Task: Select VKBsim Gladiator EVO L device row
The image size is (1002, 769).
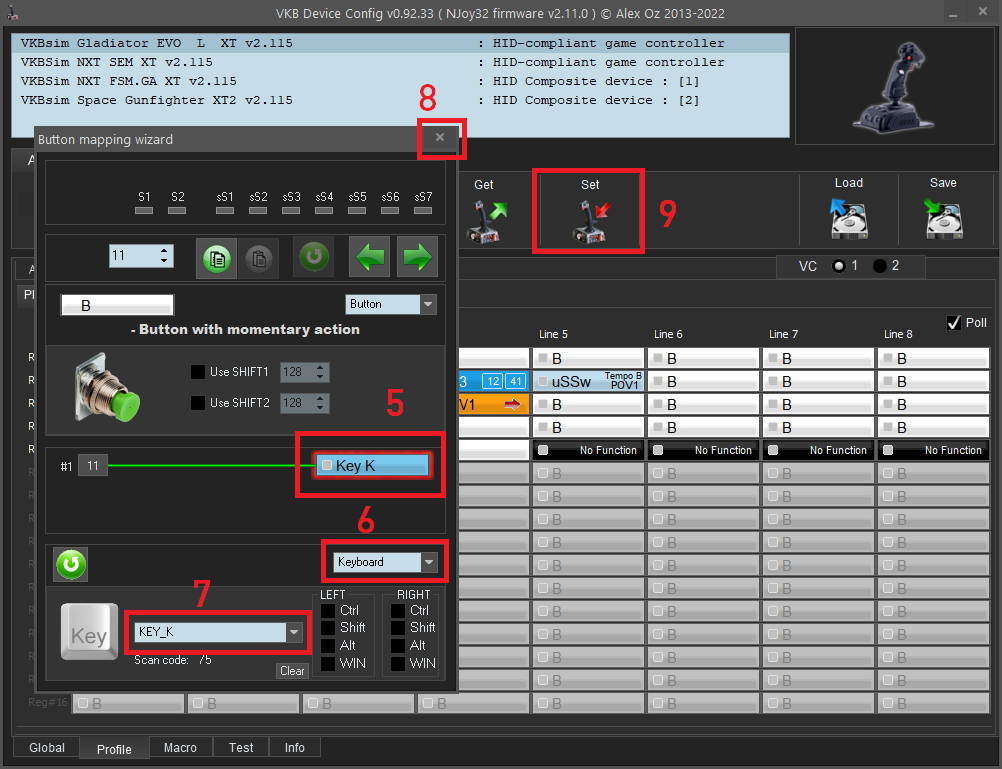Action: click(401, 43)
